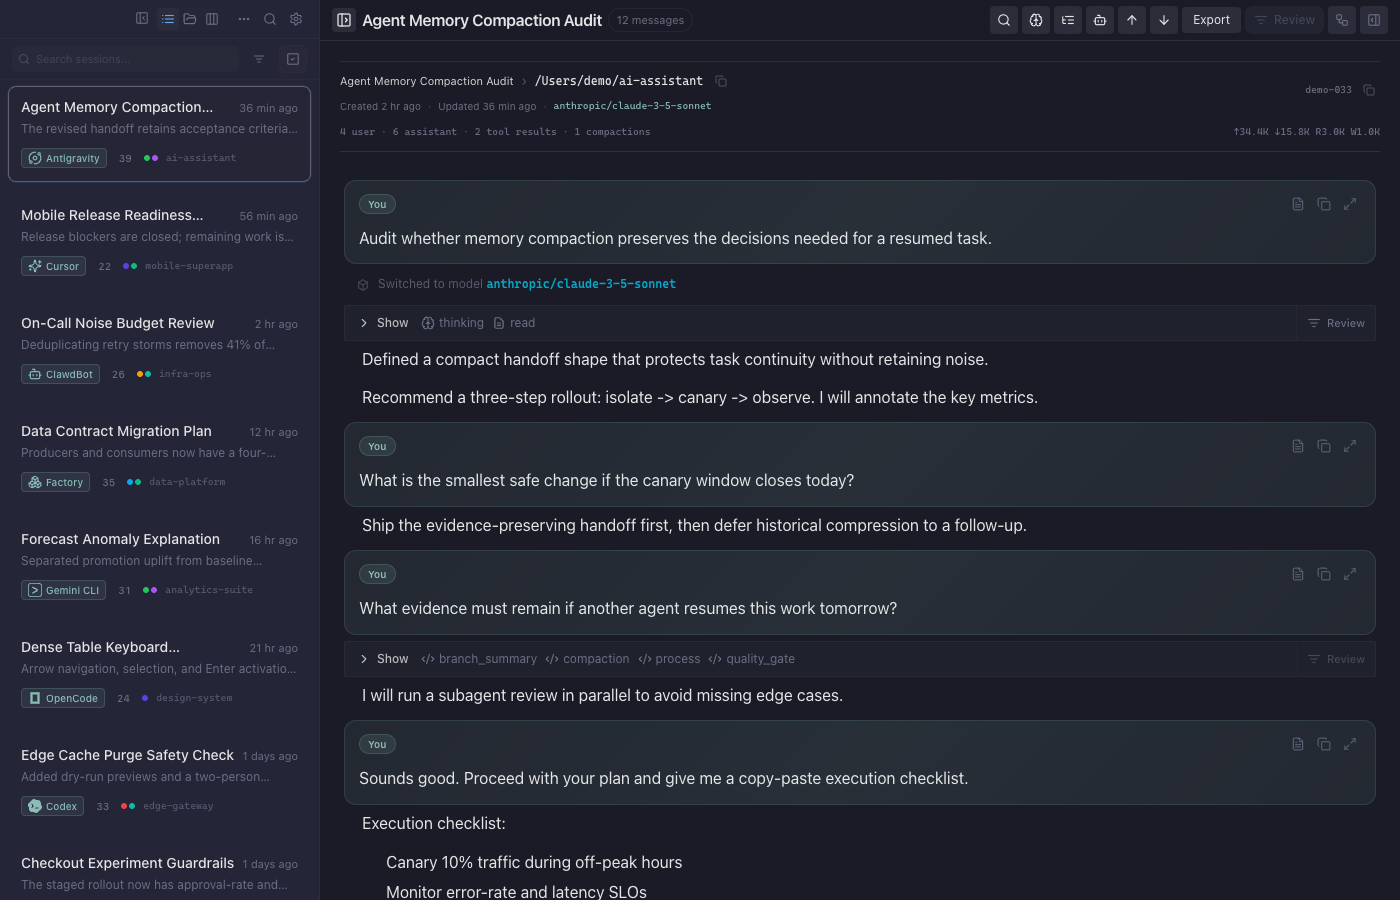Open Forecast Anomaly Explanation session
The width and height of the screenshot is (1400, 900).
(x=159, y=566)
